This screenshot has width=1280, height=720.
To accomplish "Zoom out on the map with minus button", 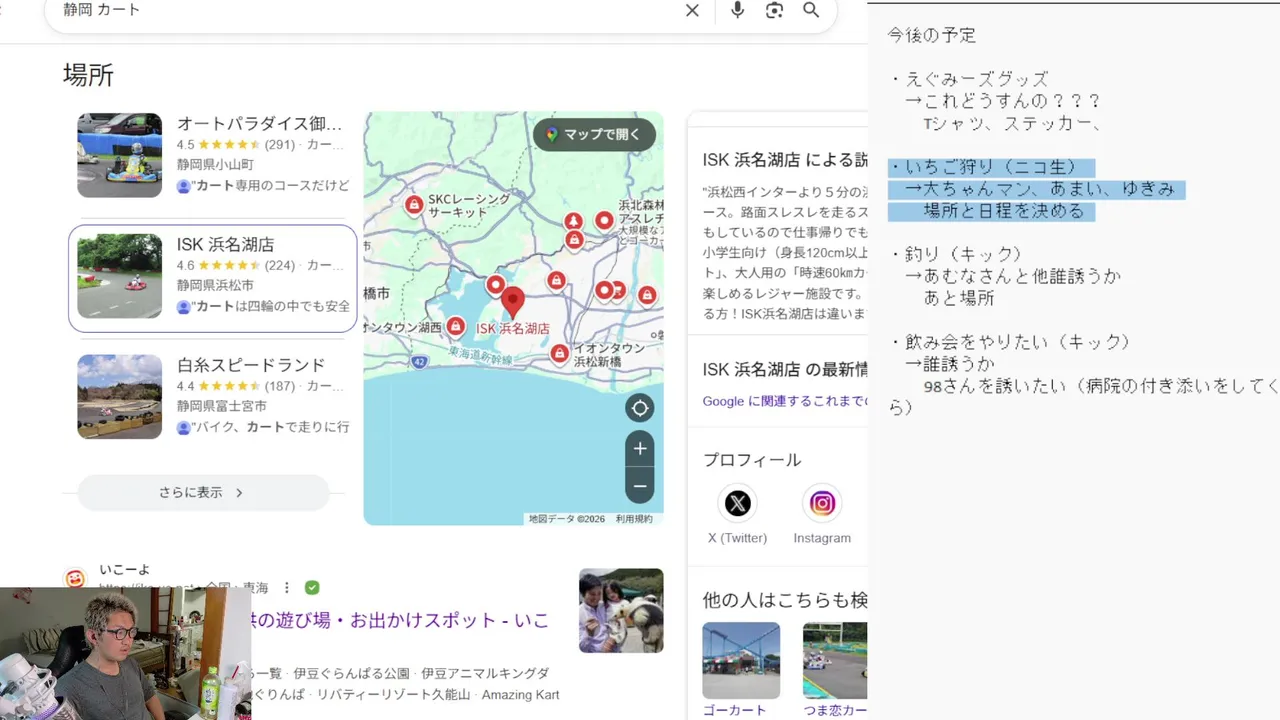I will [640, 487].
